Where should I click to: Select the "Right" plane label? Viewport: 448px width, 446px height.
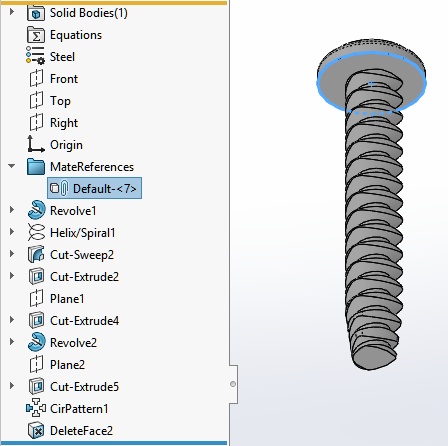click(64, 123)
